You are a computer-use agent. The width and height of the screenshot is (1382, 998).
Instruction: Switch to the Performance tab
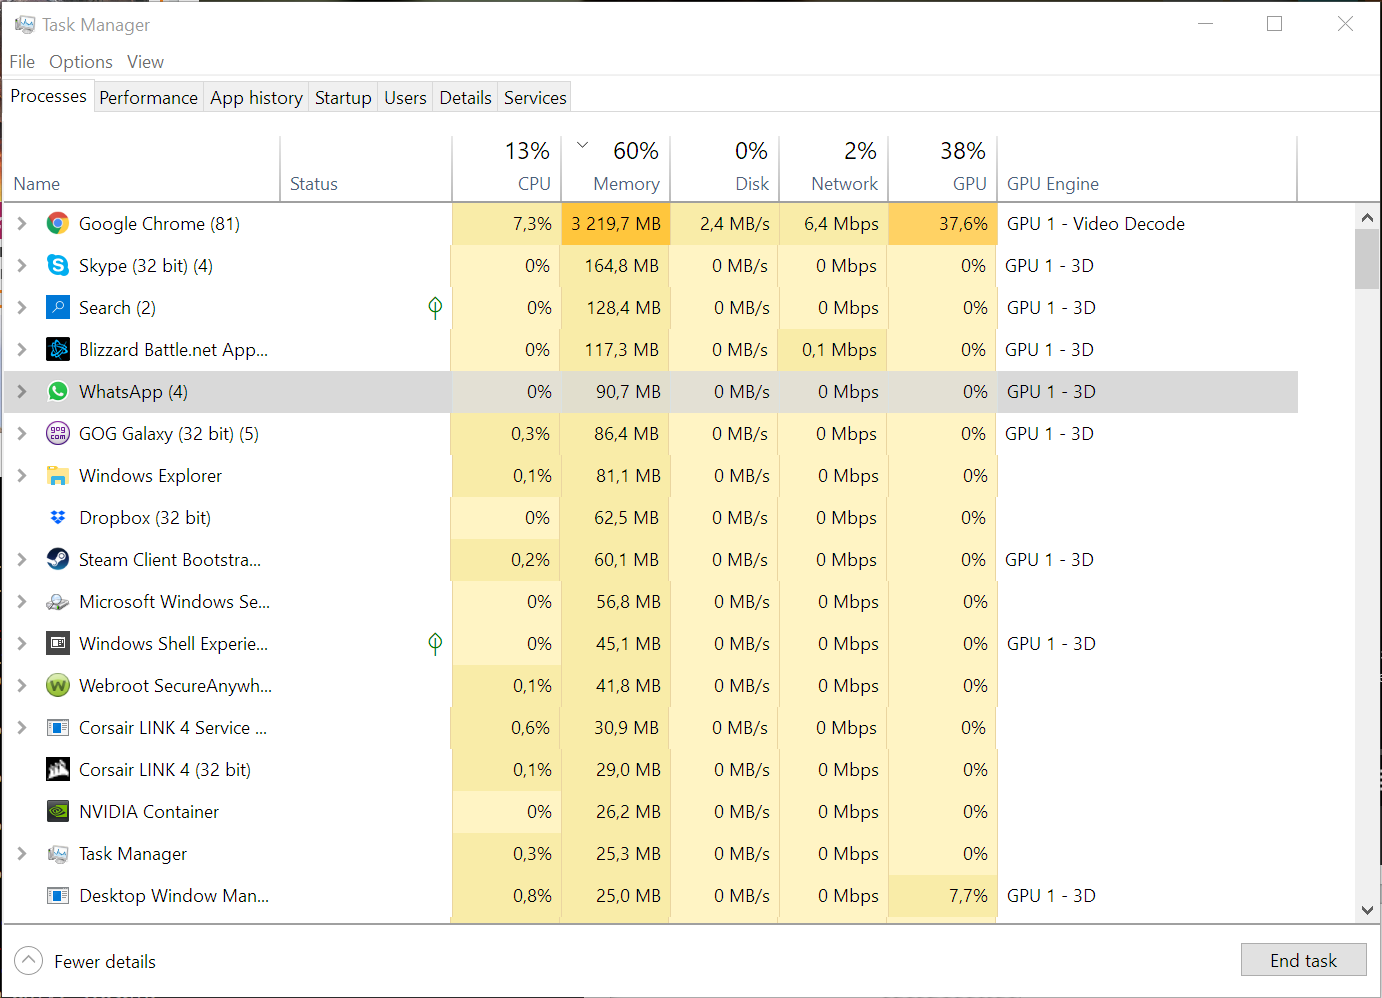point(148,97)
